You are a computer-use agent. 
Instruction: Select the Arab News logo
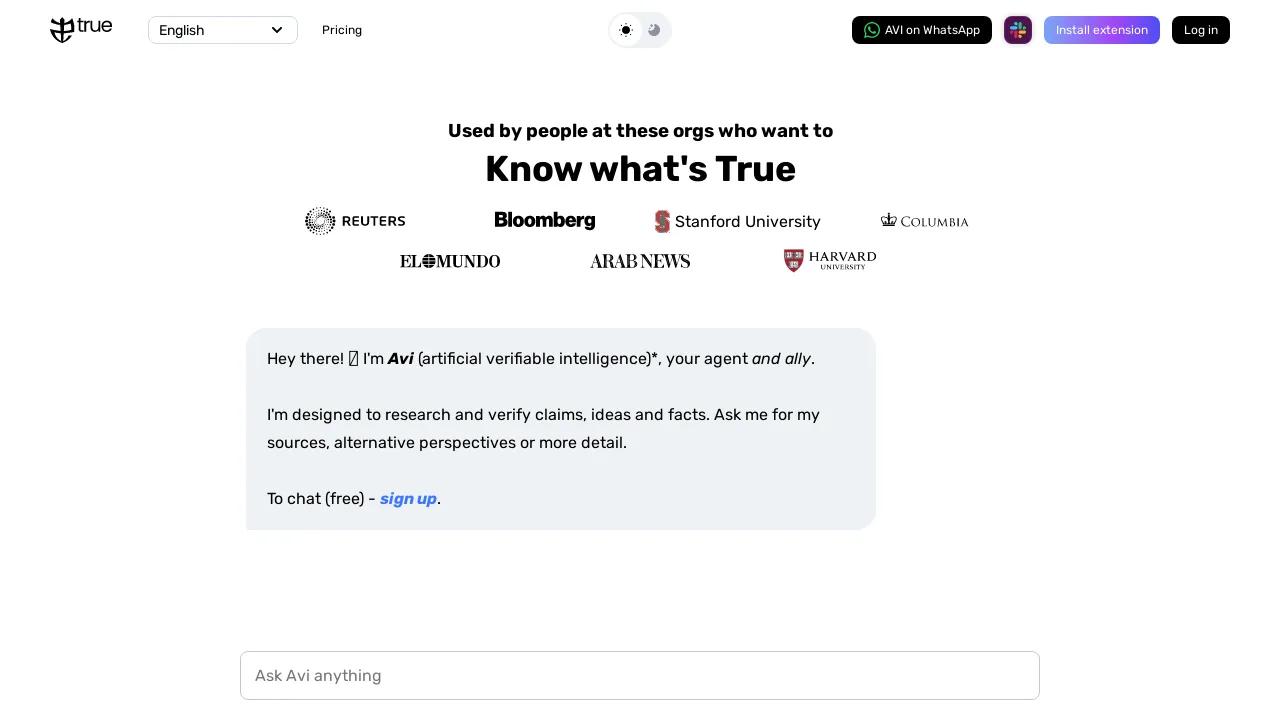click(640, 261)
